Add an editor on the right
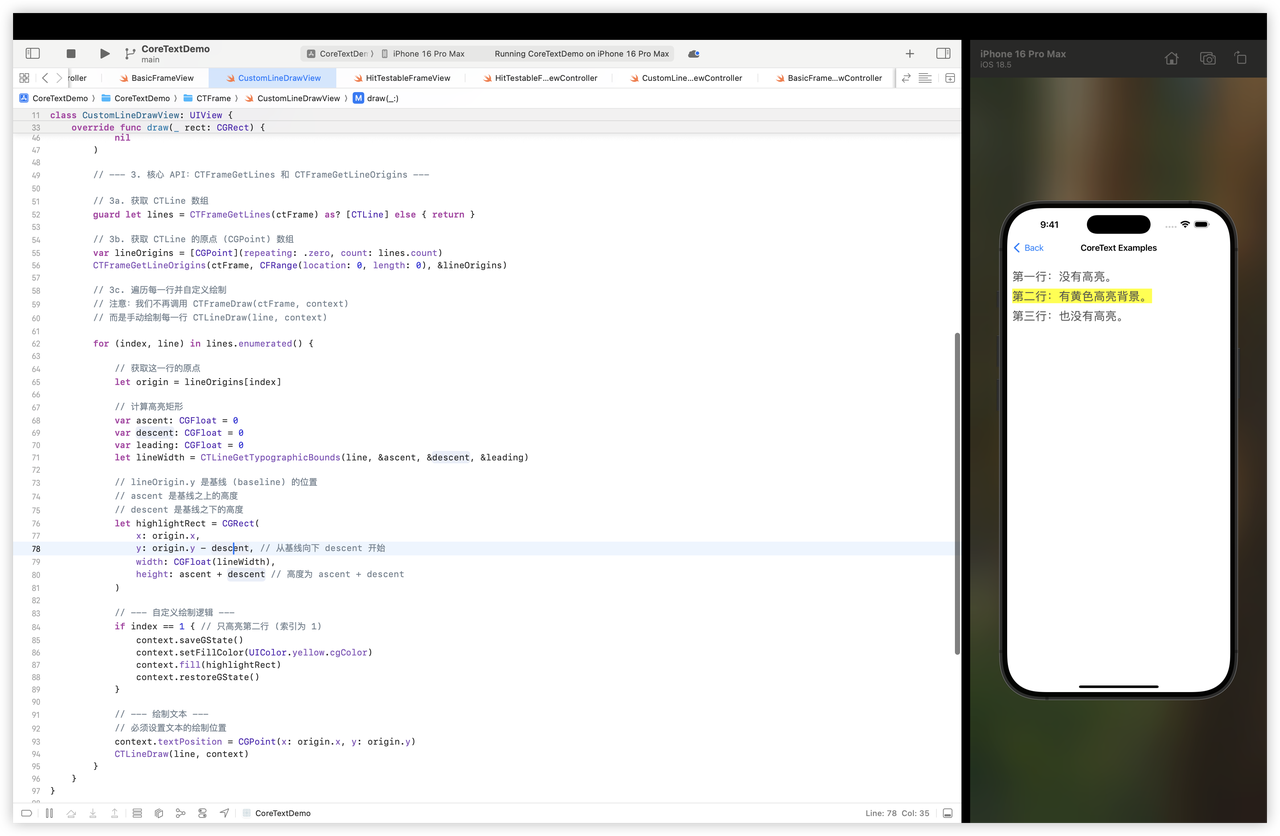 [x=950, y=78]
